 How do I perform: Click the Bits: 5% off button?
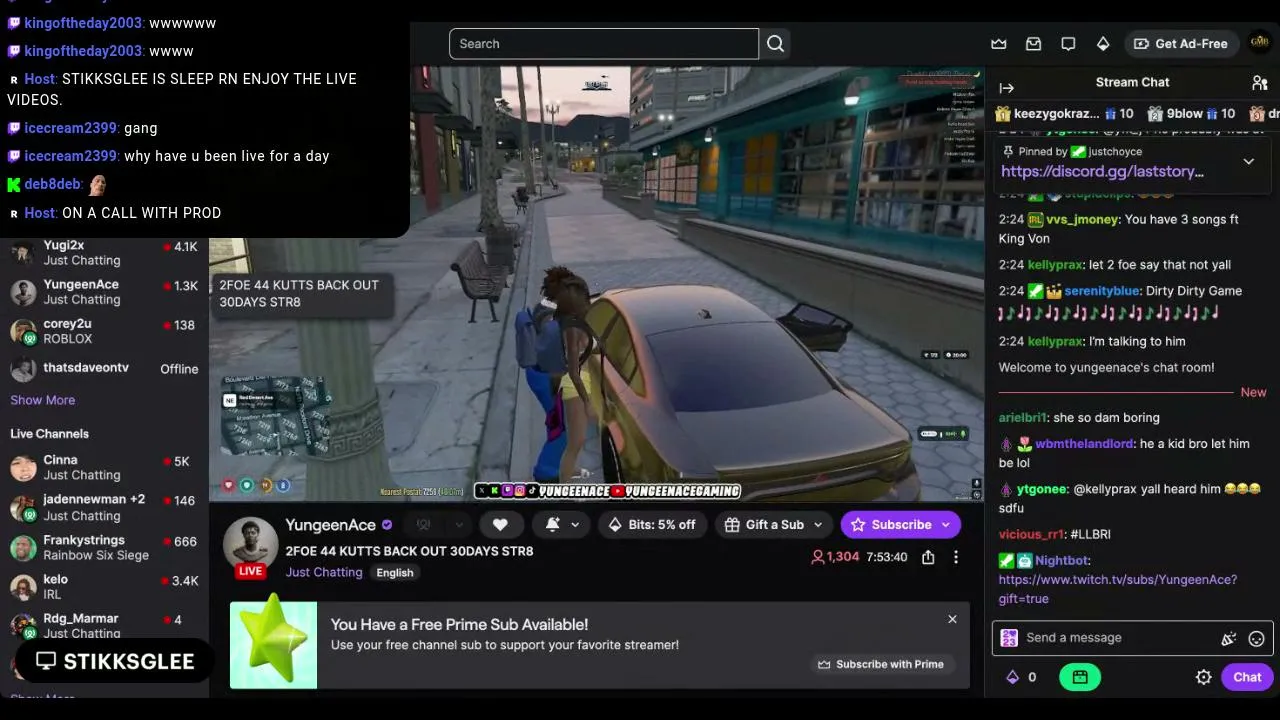coord(652,525)
